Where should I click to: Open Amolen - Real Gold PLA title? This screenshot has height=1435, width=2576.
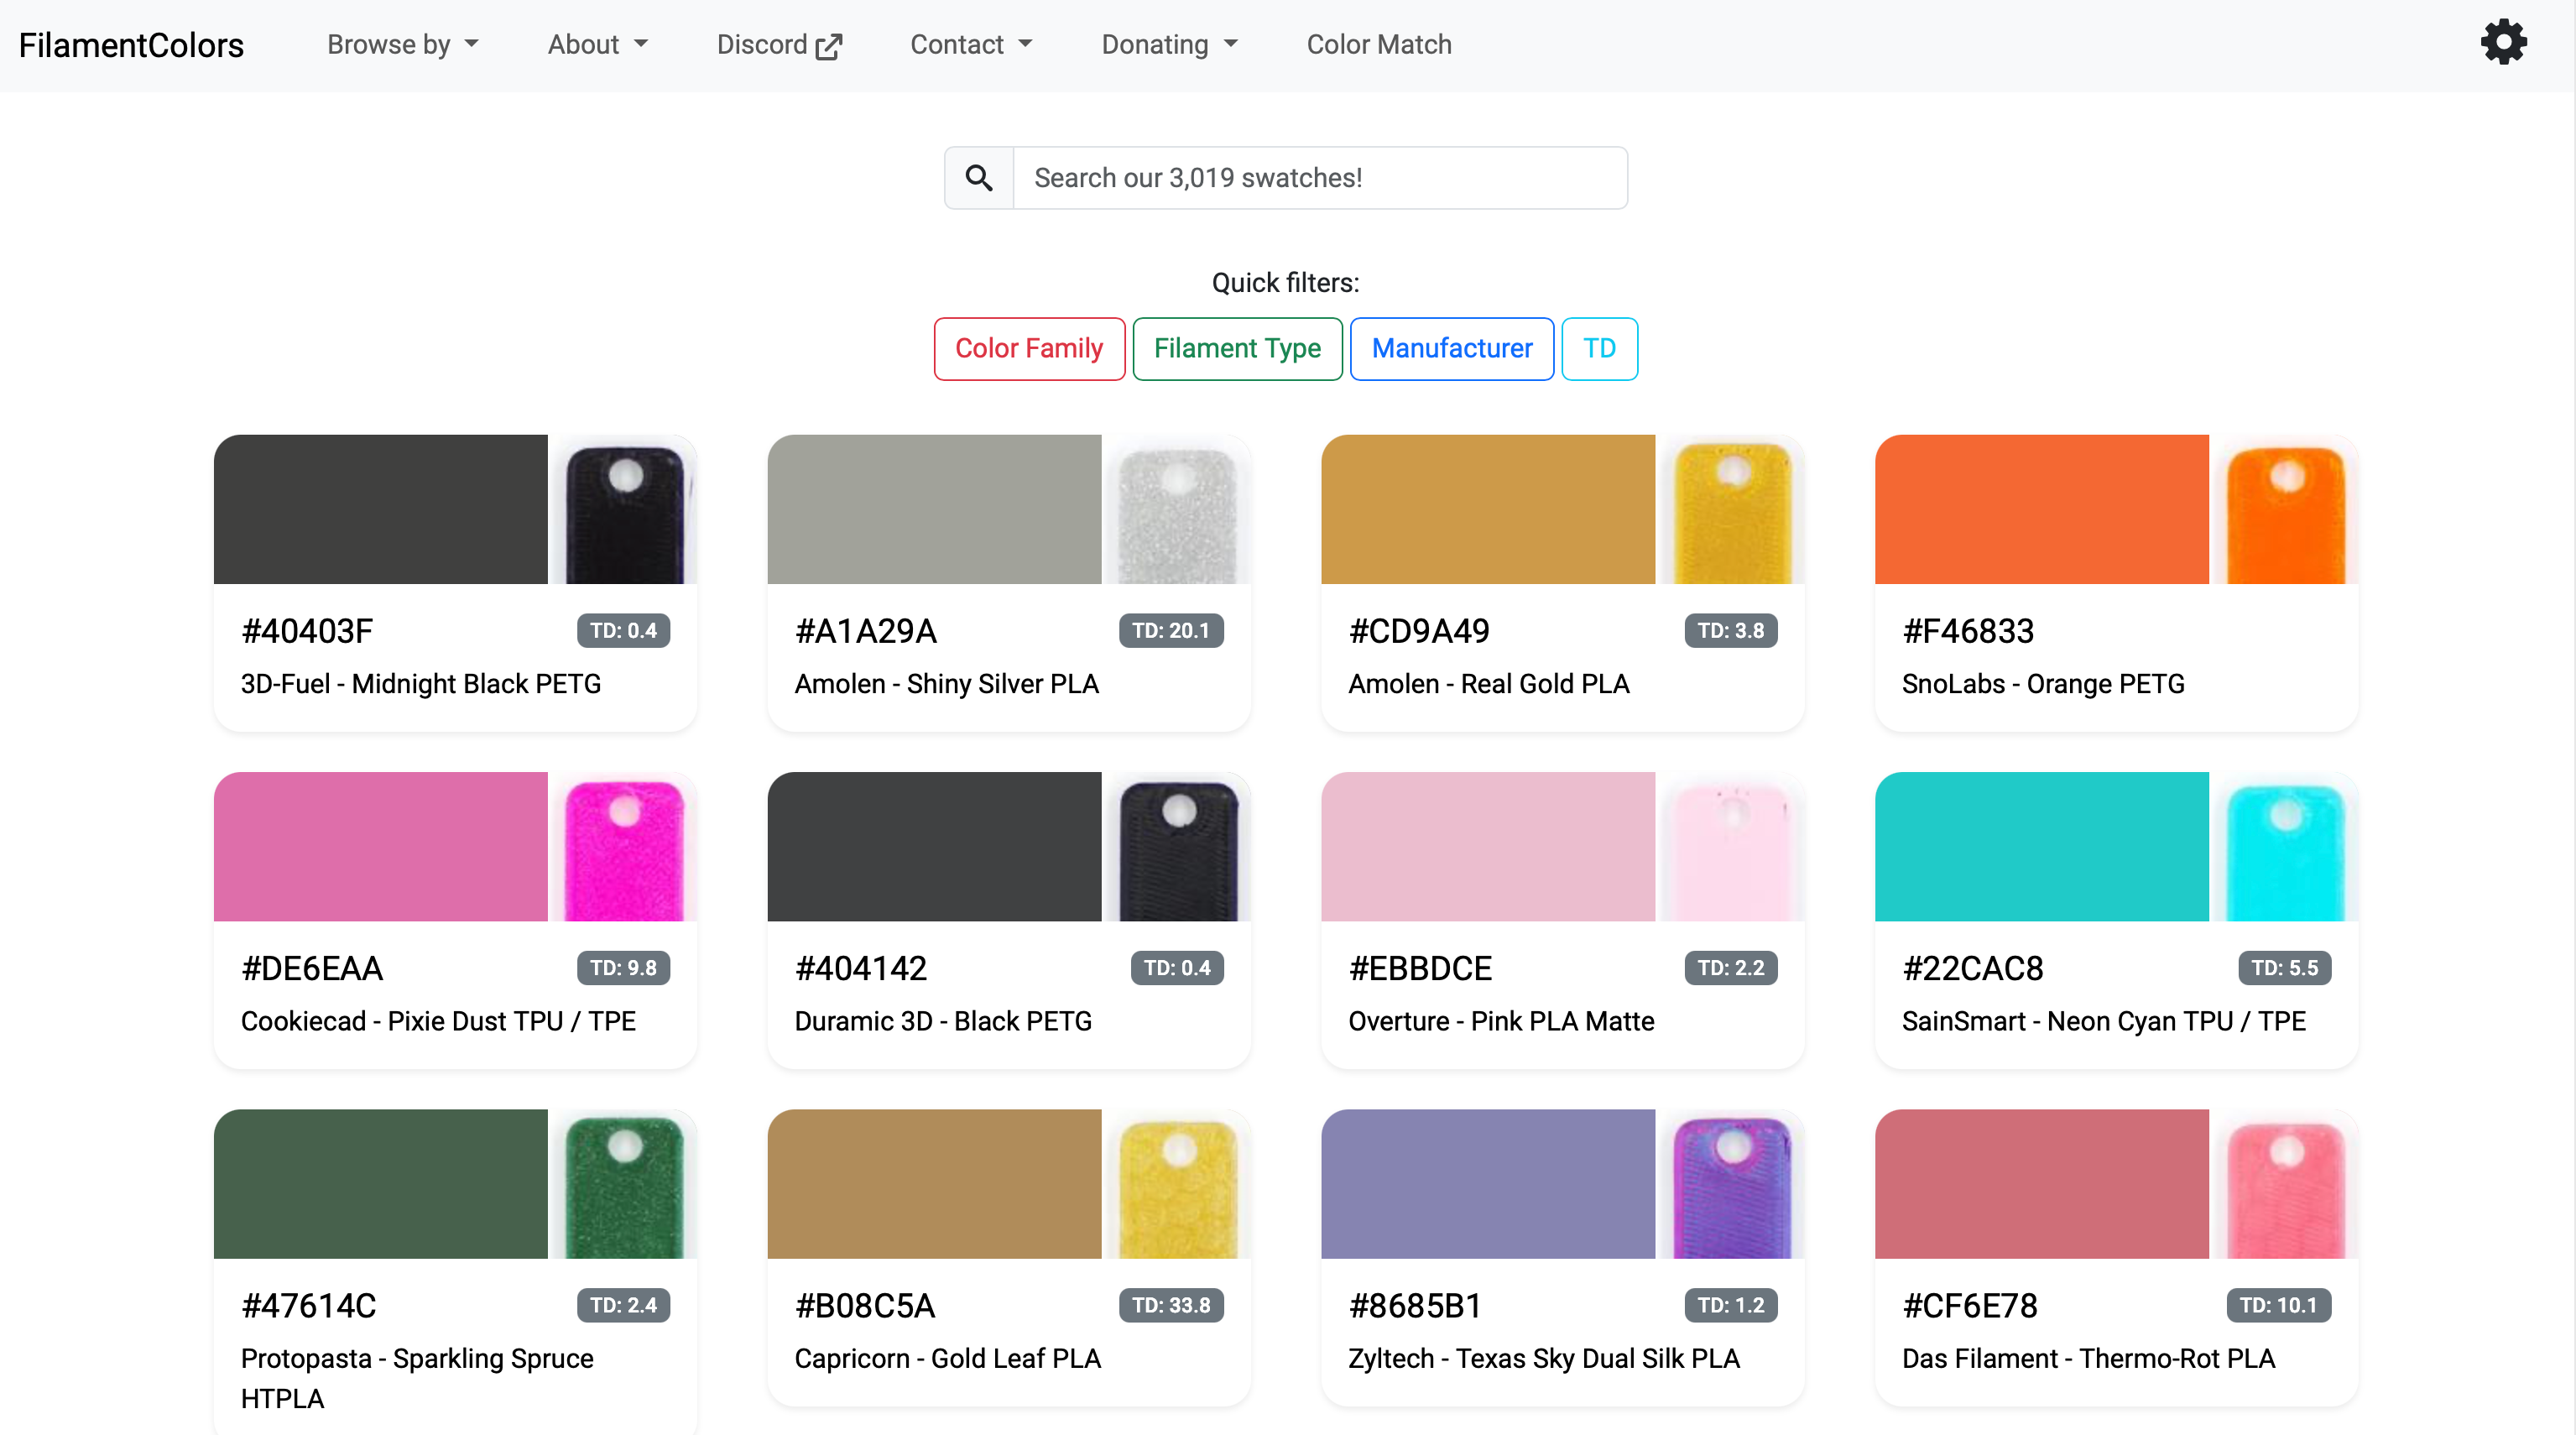click(1489, 684)
